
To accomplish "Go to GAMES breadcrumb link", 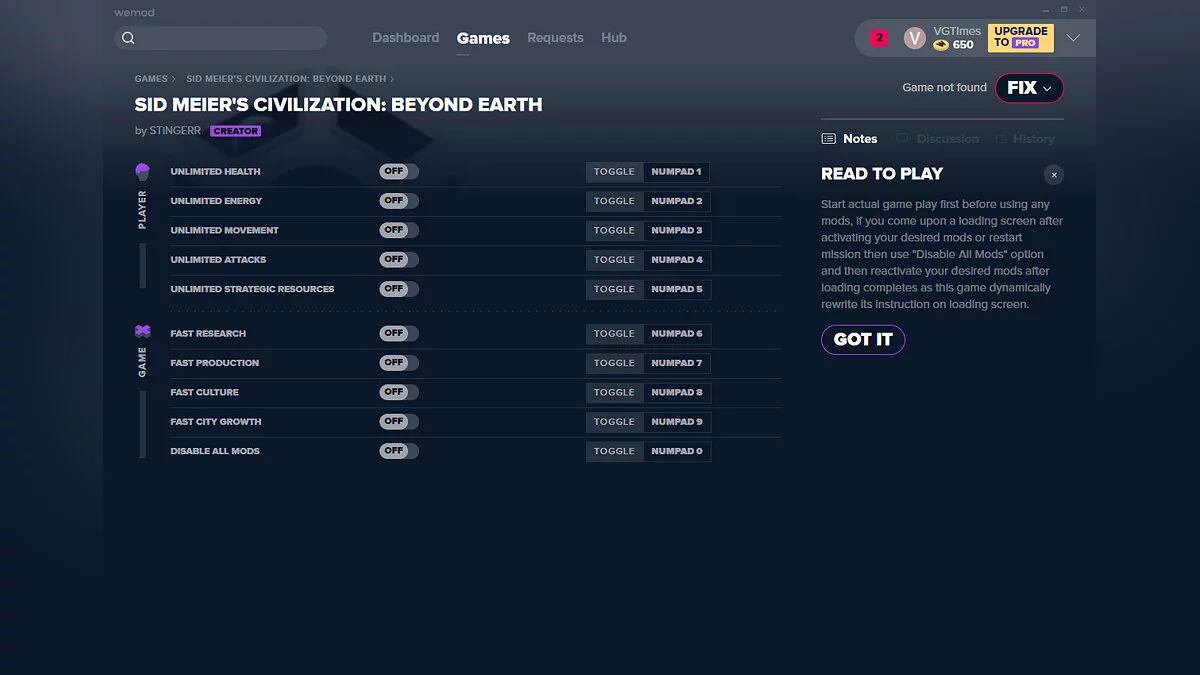I will (151, 79).
